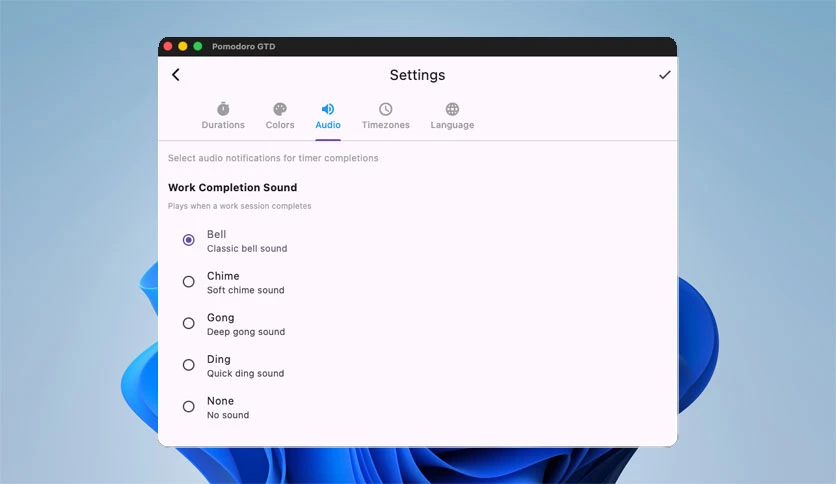This screenshot has height=484, width=836.
Task: Click the 'Work Completion Sound' heading
Action: point(232,188)
